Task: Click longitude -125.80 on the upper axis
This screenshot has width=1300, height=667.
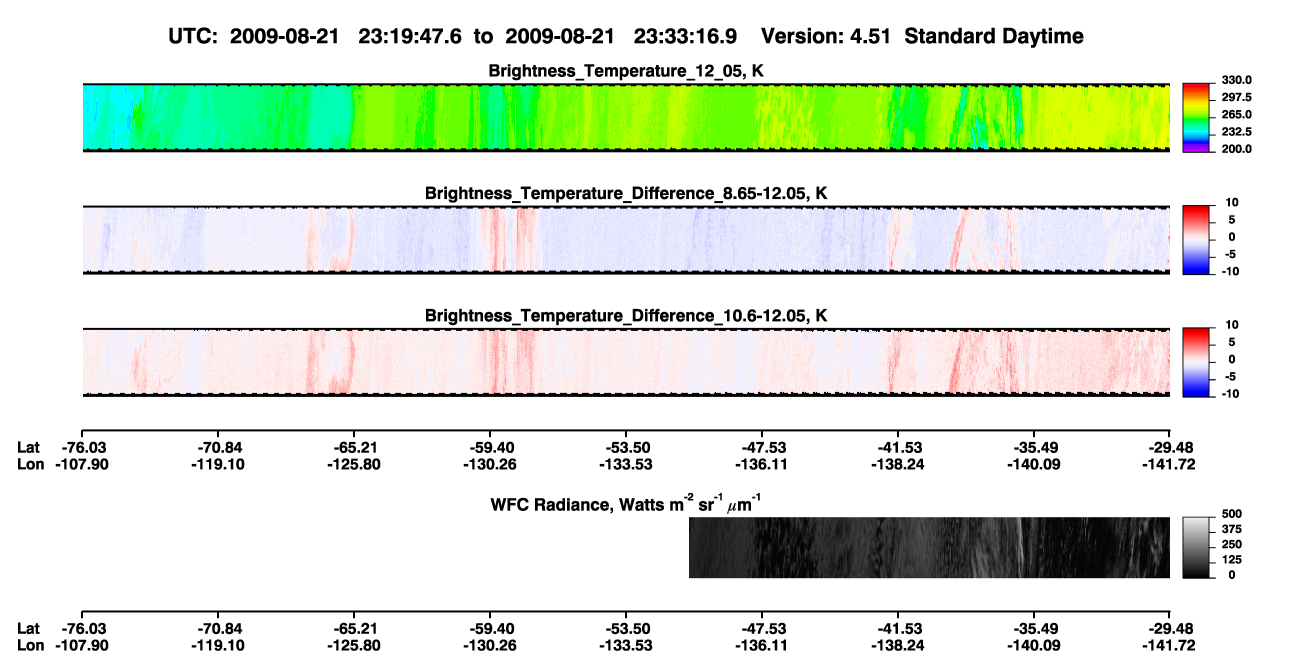Action: coord(354,464)
